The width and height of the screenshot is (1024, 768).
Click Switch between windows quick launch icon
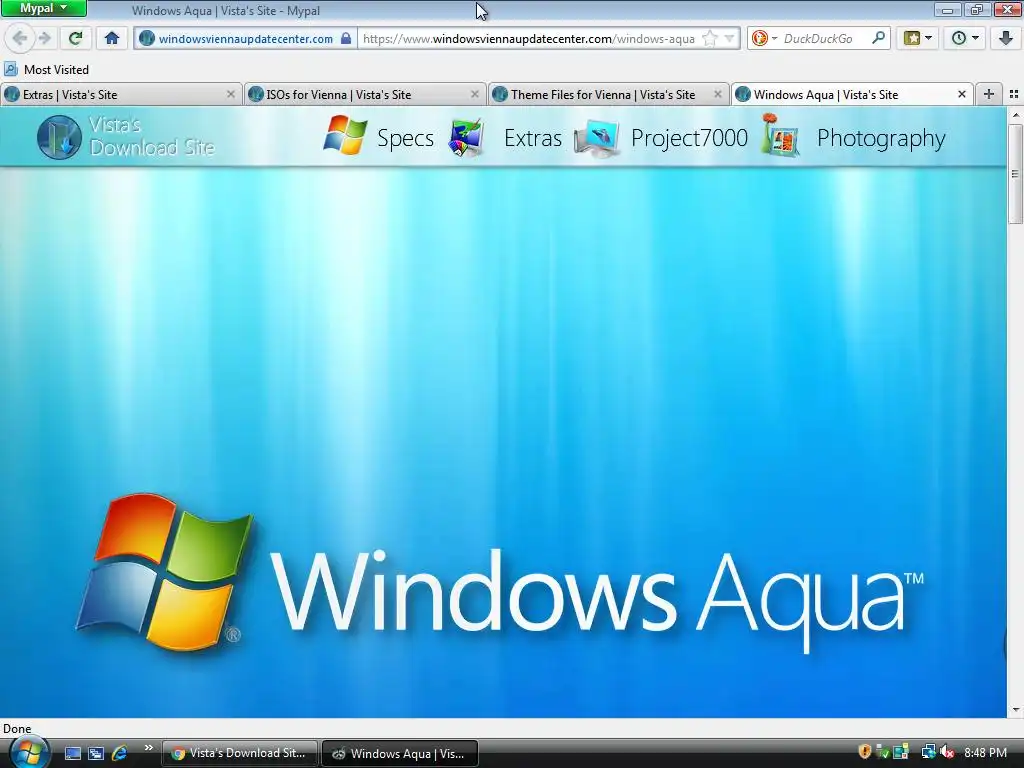tap(96, 754)
